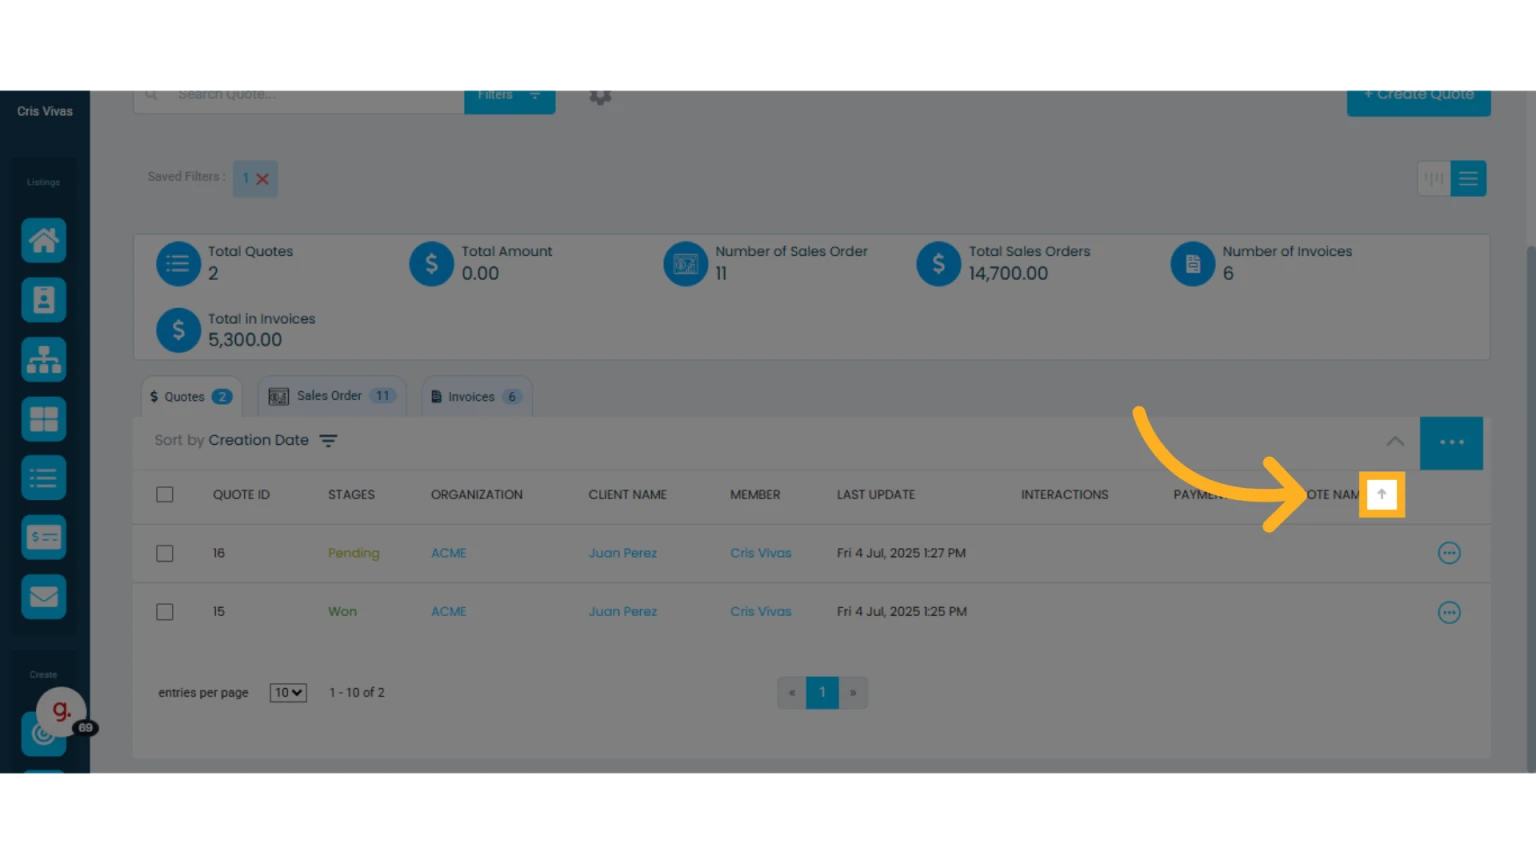The image size is (1536, 864).
Task: Open the contacts badge icon in sidebar
Action: coord(44,300)
